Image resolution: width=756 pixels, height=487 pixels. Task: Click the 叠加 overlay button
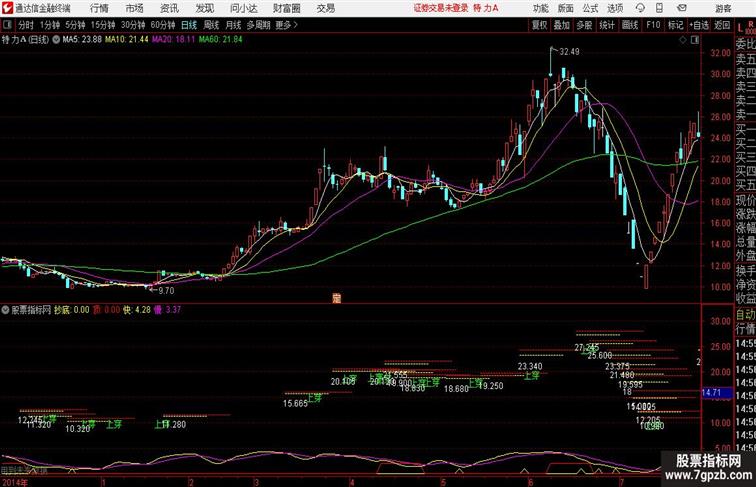pos(562,25)
